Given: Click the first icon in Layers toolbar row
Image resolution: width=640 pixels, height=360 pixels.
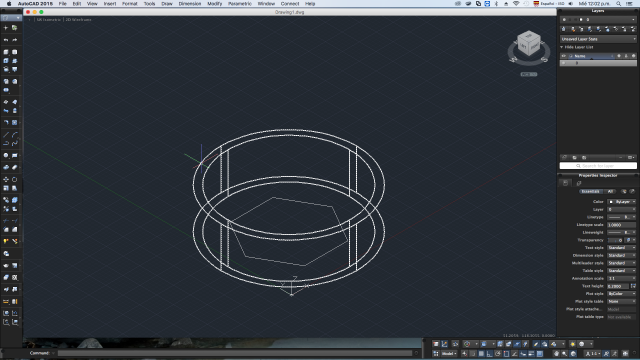Looking at the screenshot, I should [564, 29].
